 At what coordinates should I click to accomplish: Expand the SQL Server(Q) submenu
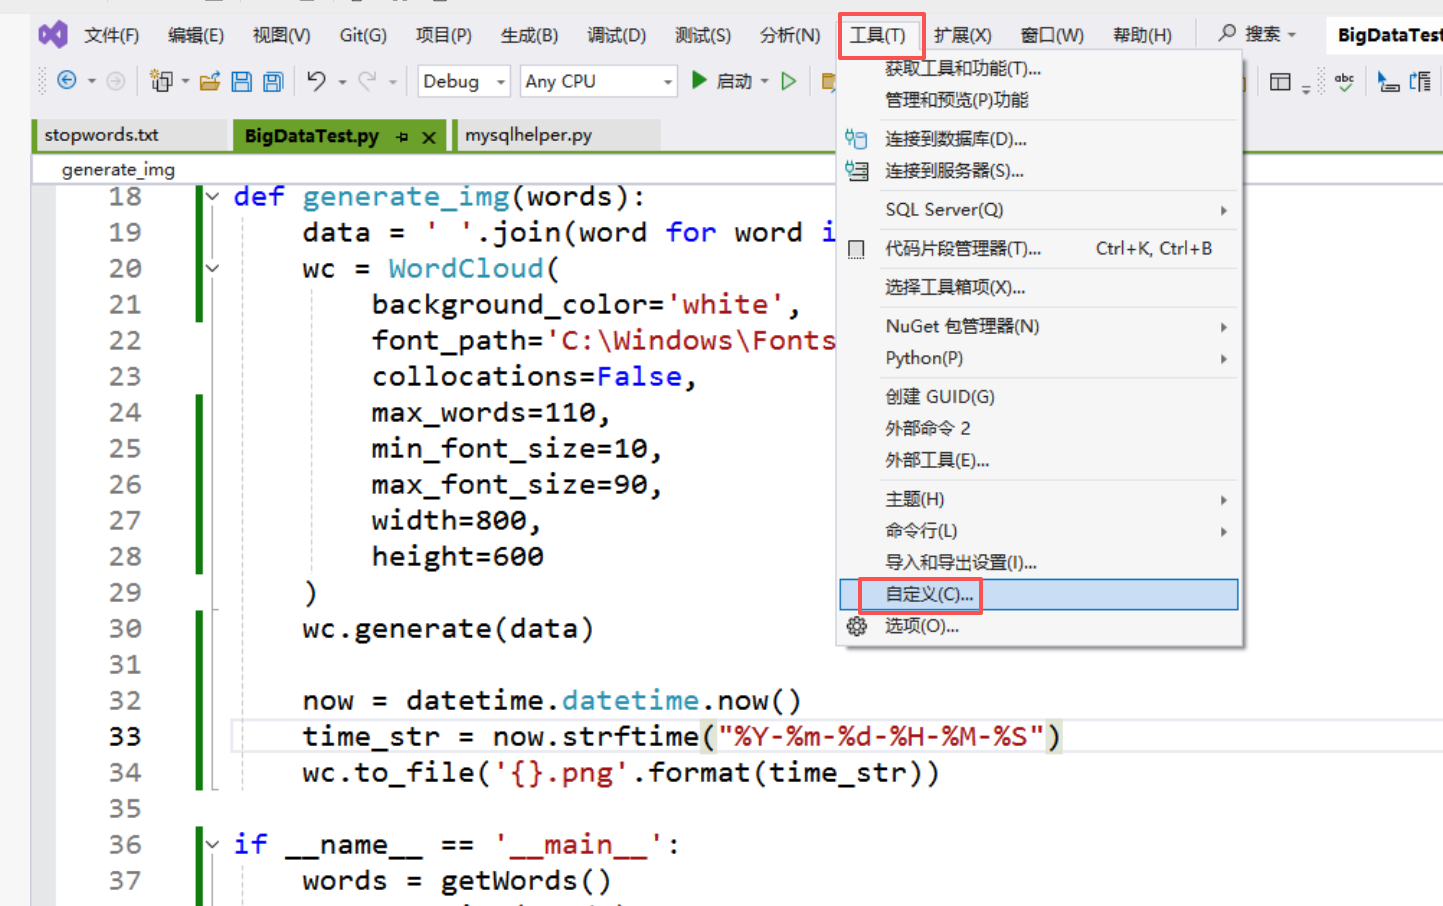1224,210
